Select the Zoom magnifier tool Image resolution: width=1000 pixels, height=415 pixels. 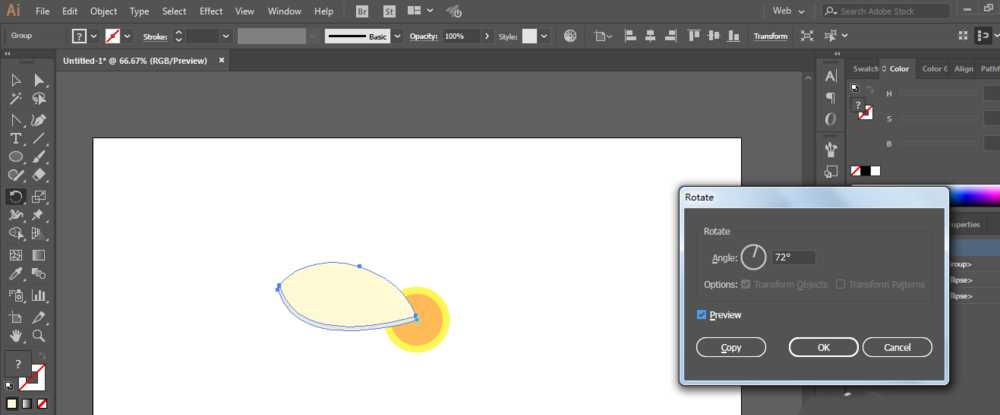(39, 335)
